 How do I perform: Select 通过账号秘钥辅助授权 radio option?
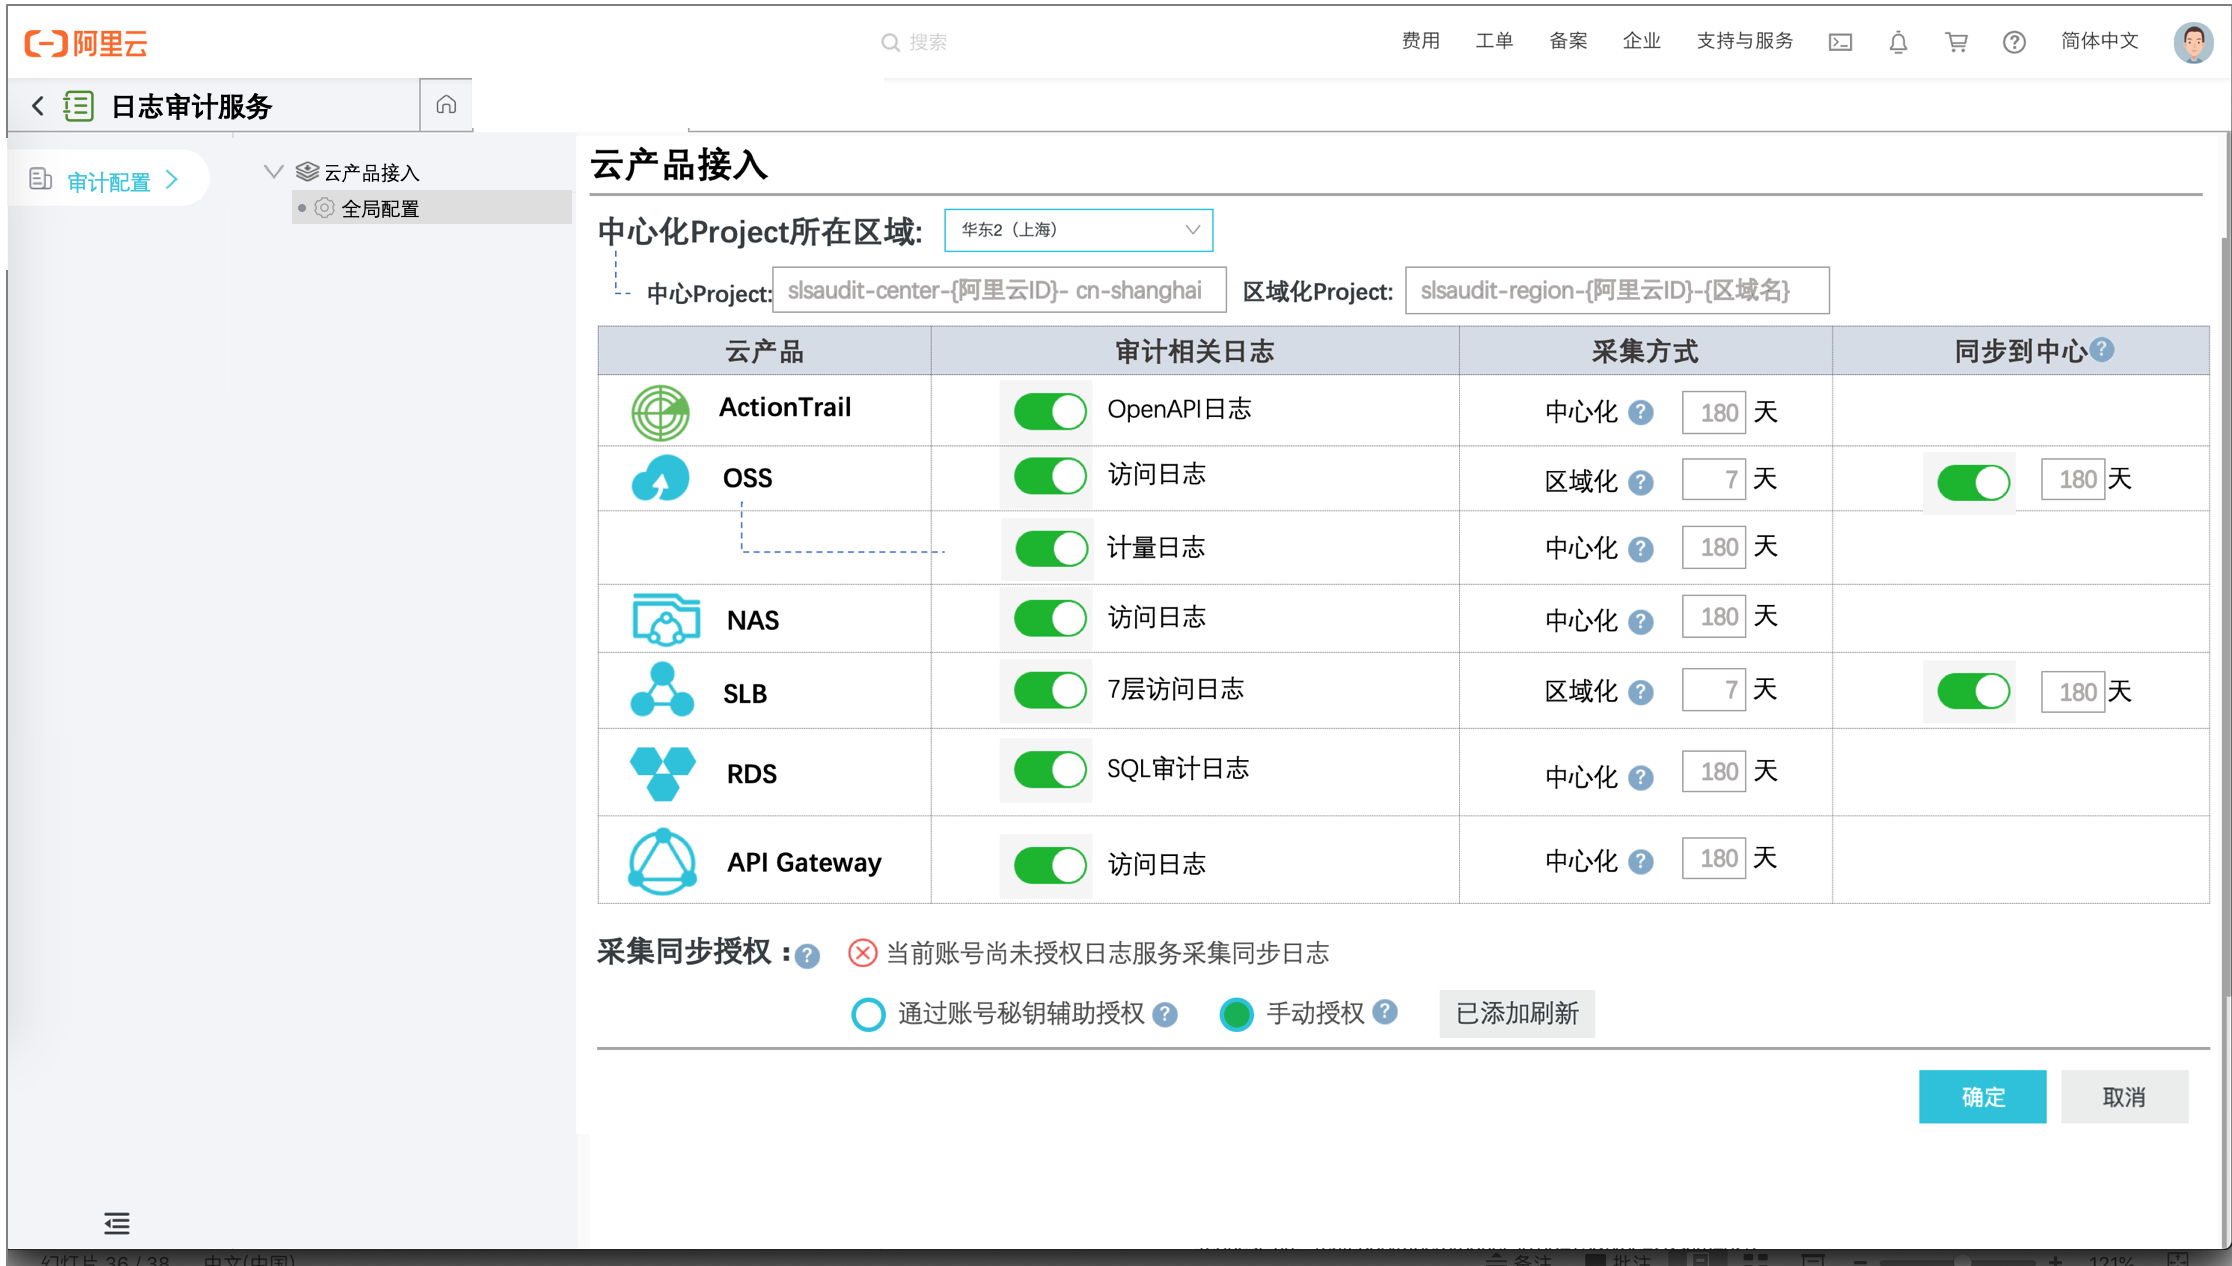click(x=867, y=1014)
